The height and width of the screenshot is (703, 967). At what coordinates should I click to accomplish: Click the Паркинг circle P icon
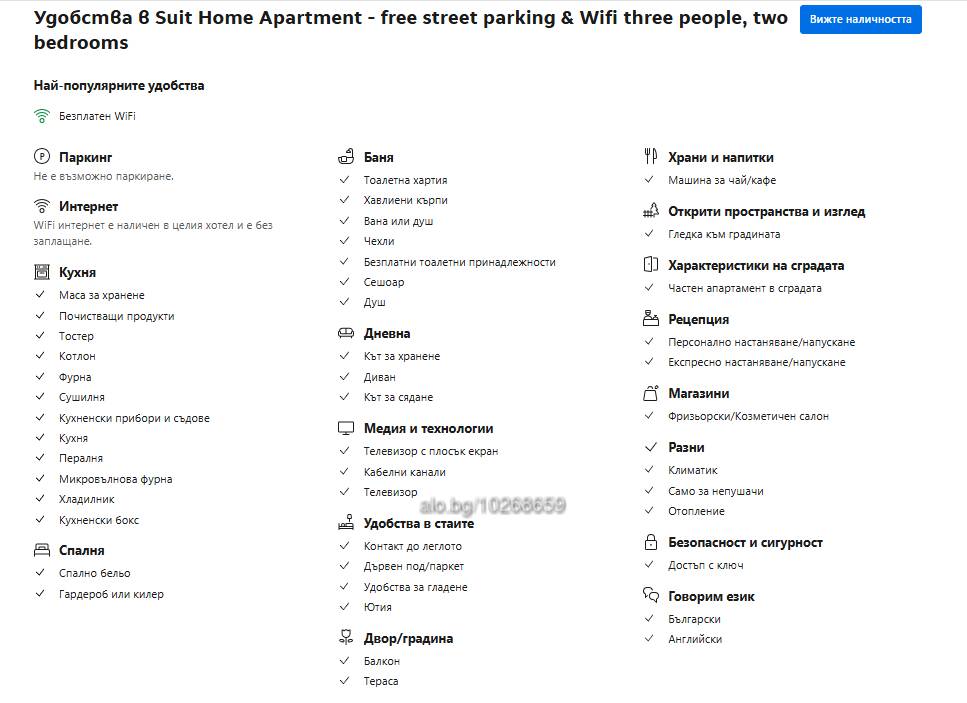pos(41,157)
